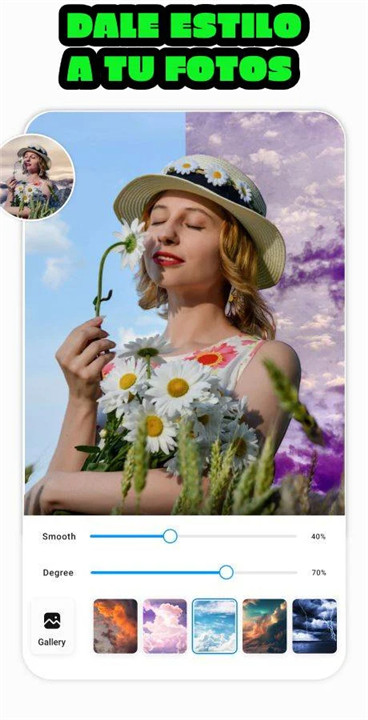This screenshot has height=720, width=368.
Task: Click the Smooth slider handle
Action: tap(170, 536)
